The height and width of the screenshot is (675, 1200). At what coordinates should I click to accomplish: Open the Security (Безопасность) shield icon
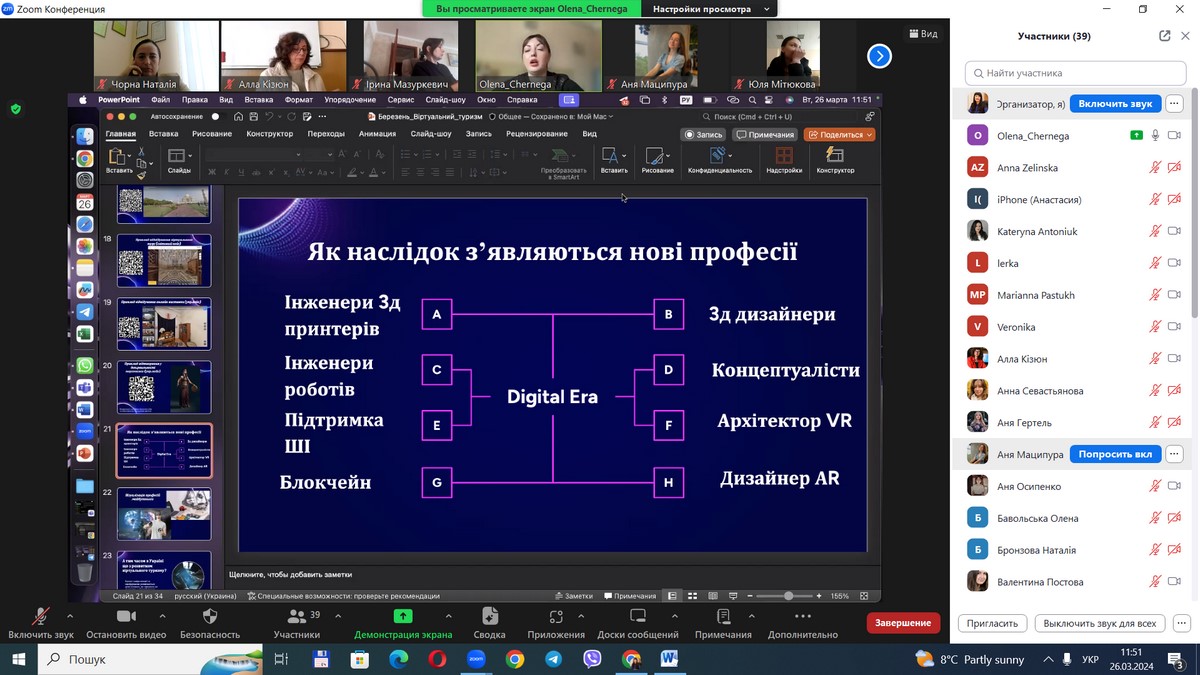(210, 617)
